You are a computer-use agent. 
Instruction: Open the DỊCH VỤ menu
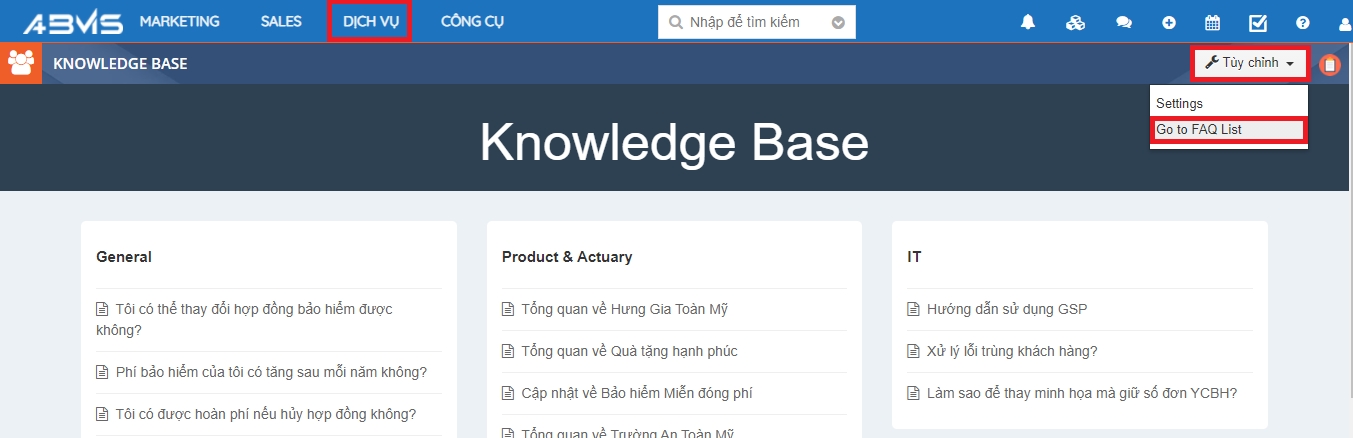point(370,22)
